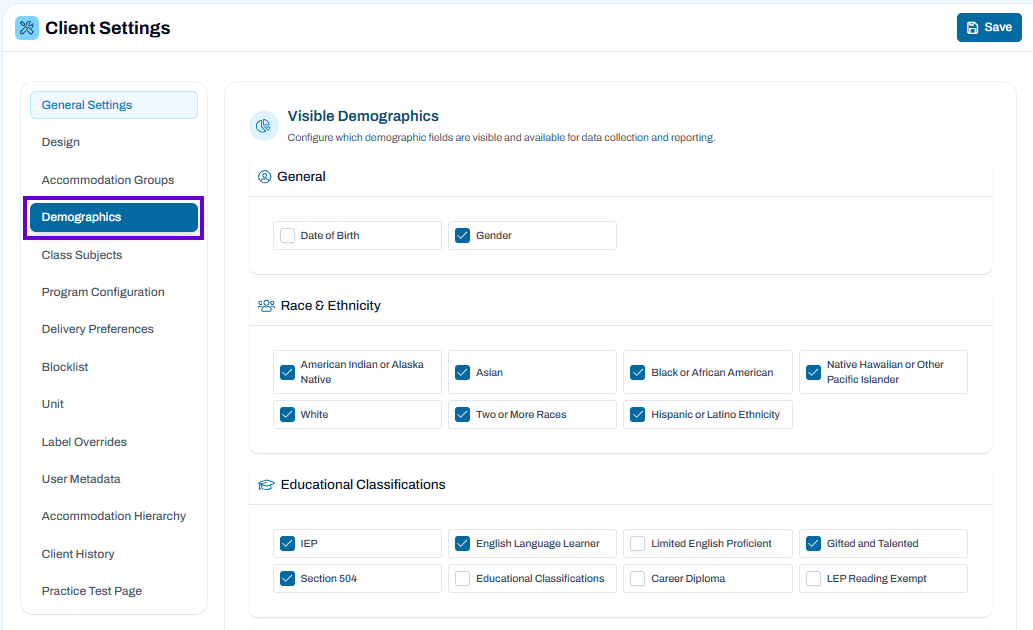Click the Educational Classifications section heading
This screenshot has height=630, width=1033.
pyautogui.click(x=363, y=485)
